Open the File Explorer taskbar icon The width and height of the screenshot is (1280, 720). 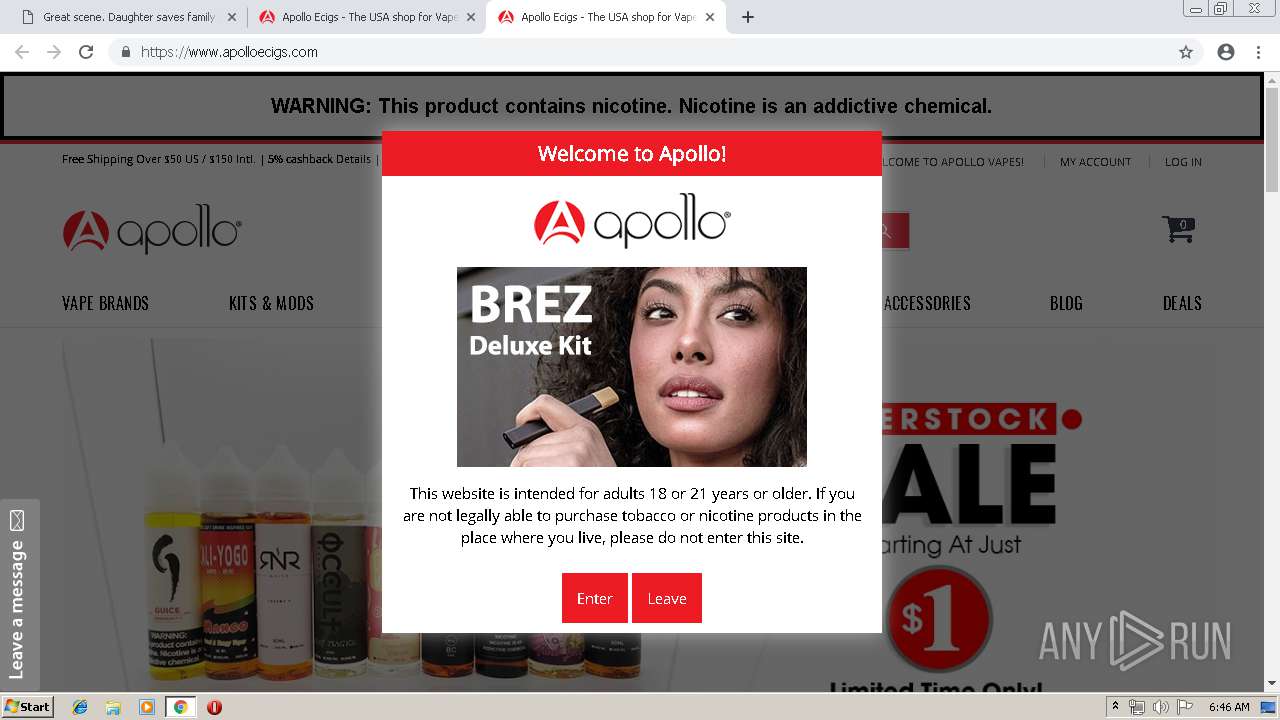pos(113,707)
